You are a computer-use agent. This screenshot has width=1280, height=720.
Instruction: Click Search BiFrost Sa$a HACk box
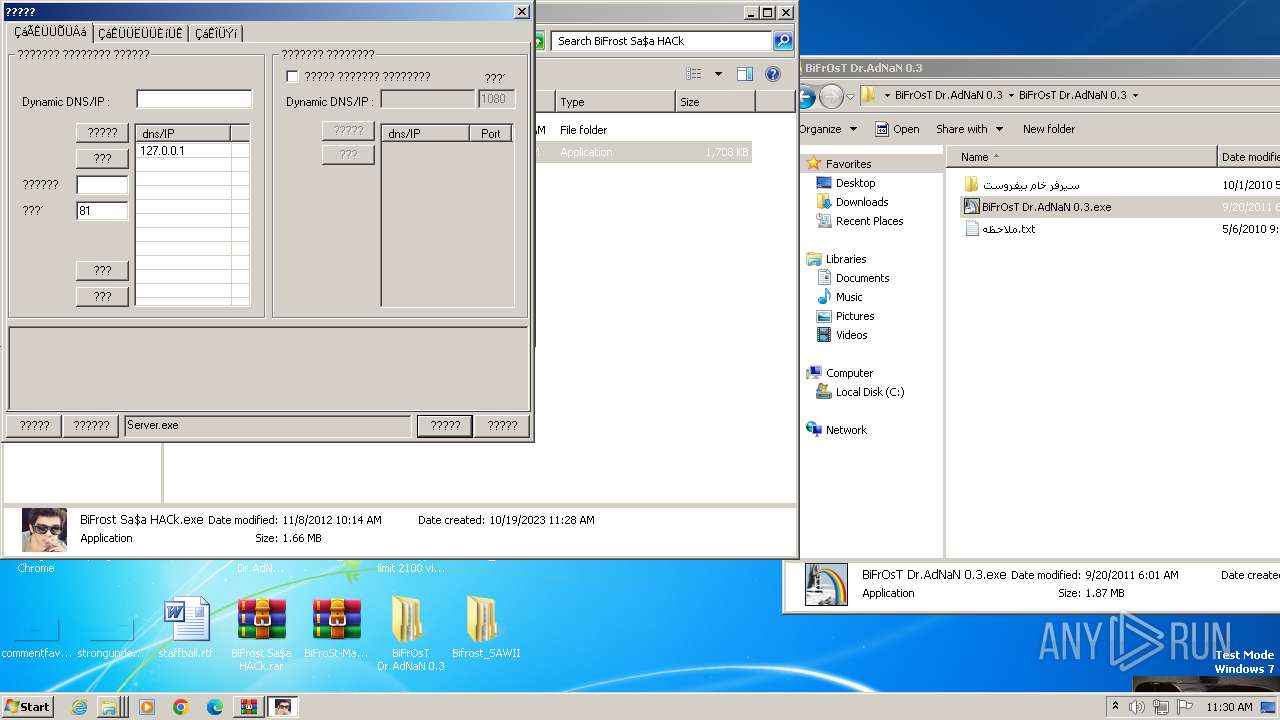(661, 41)
